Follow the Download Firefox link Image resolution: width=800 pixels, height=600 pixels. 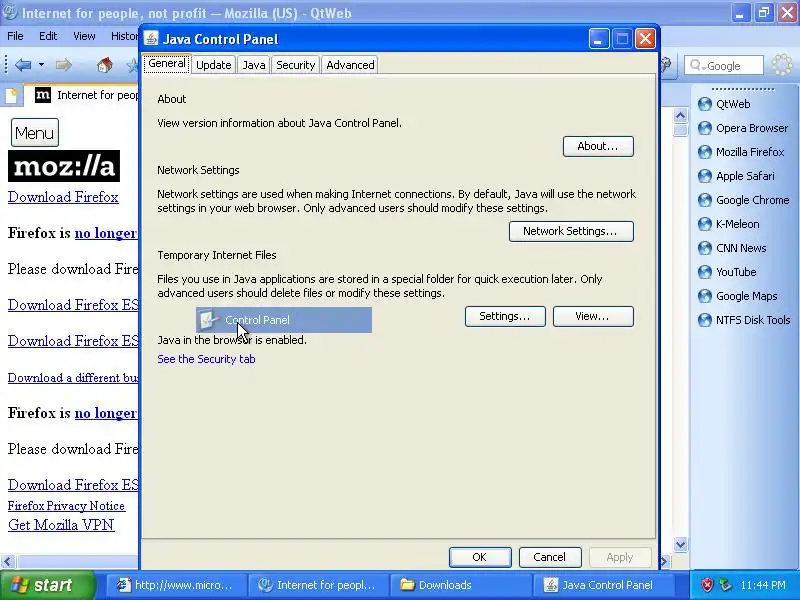tap(63, 197)
